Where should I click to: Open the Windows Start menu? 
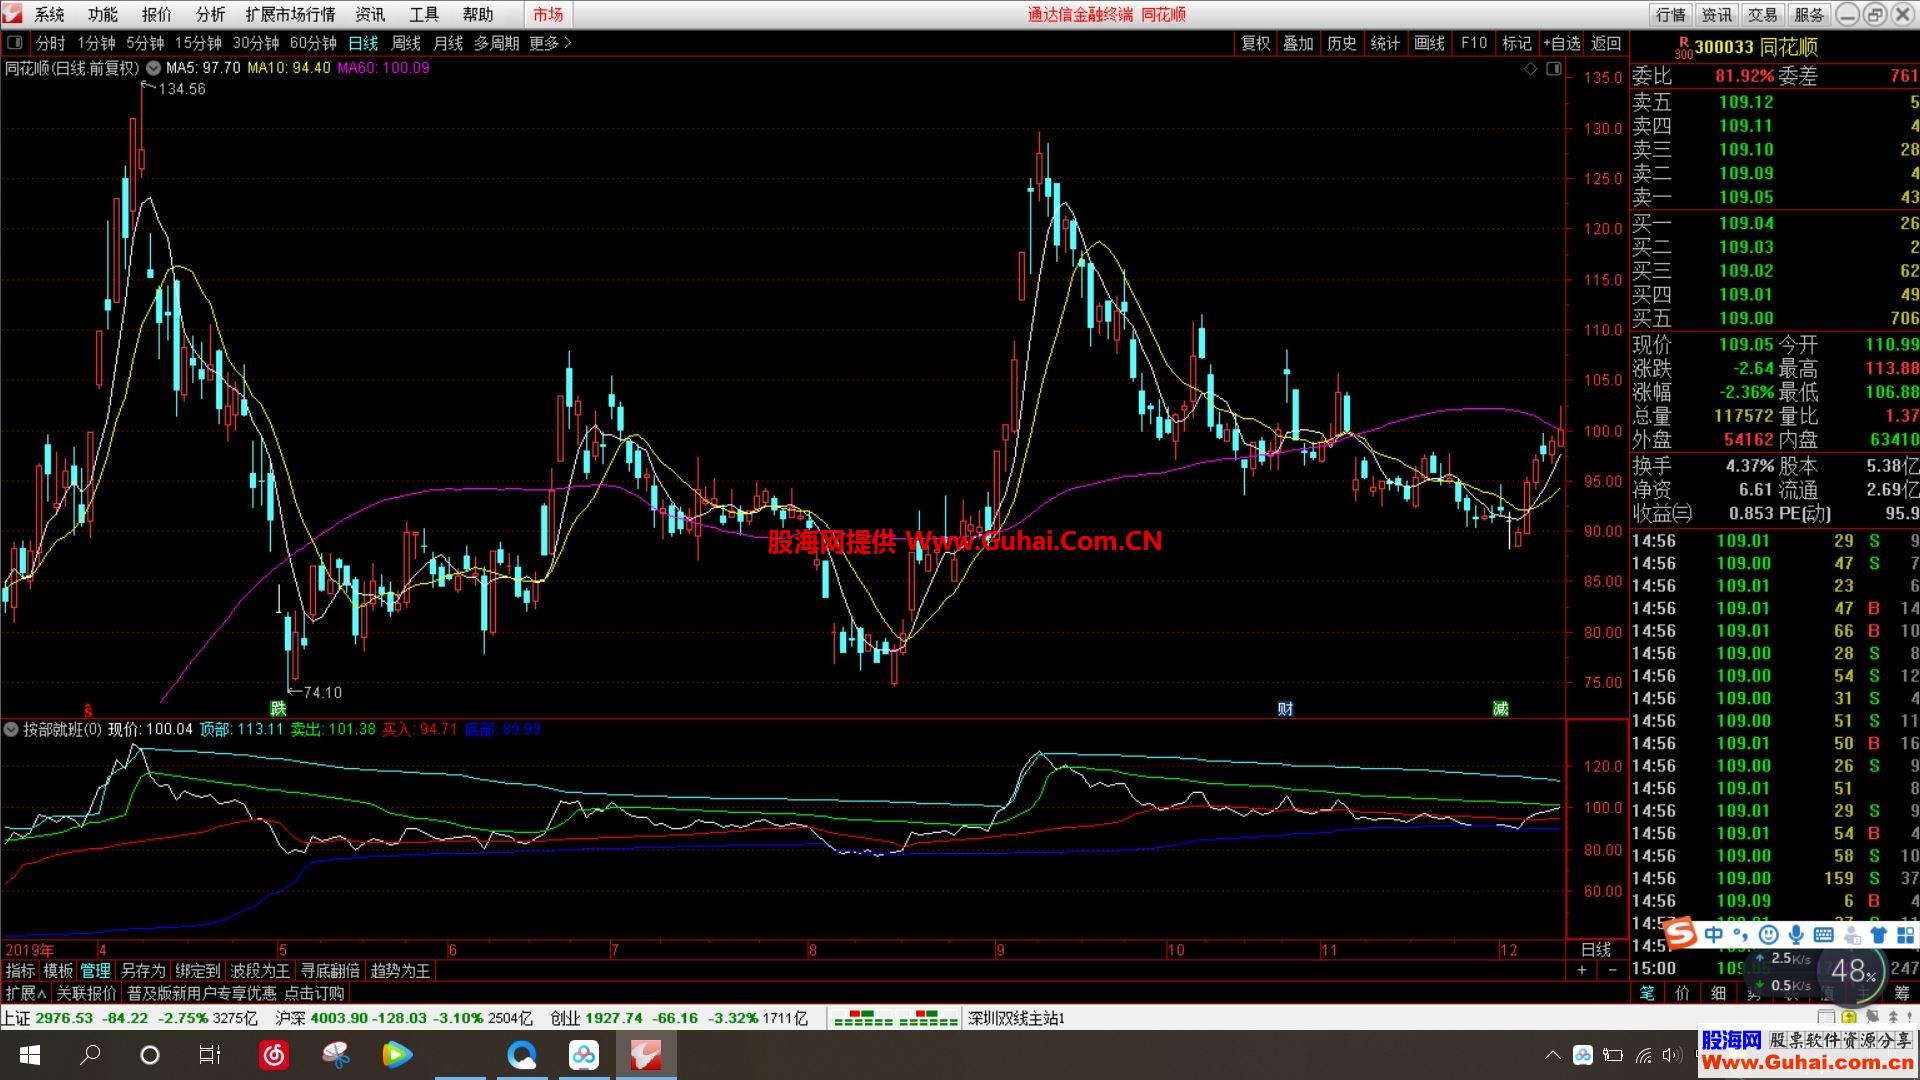[29, 1055]
